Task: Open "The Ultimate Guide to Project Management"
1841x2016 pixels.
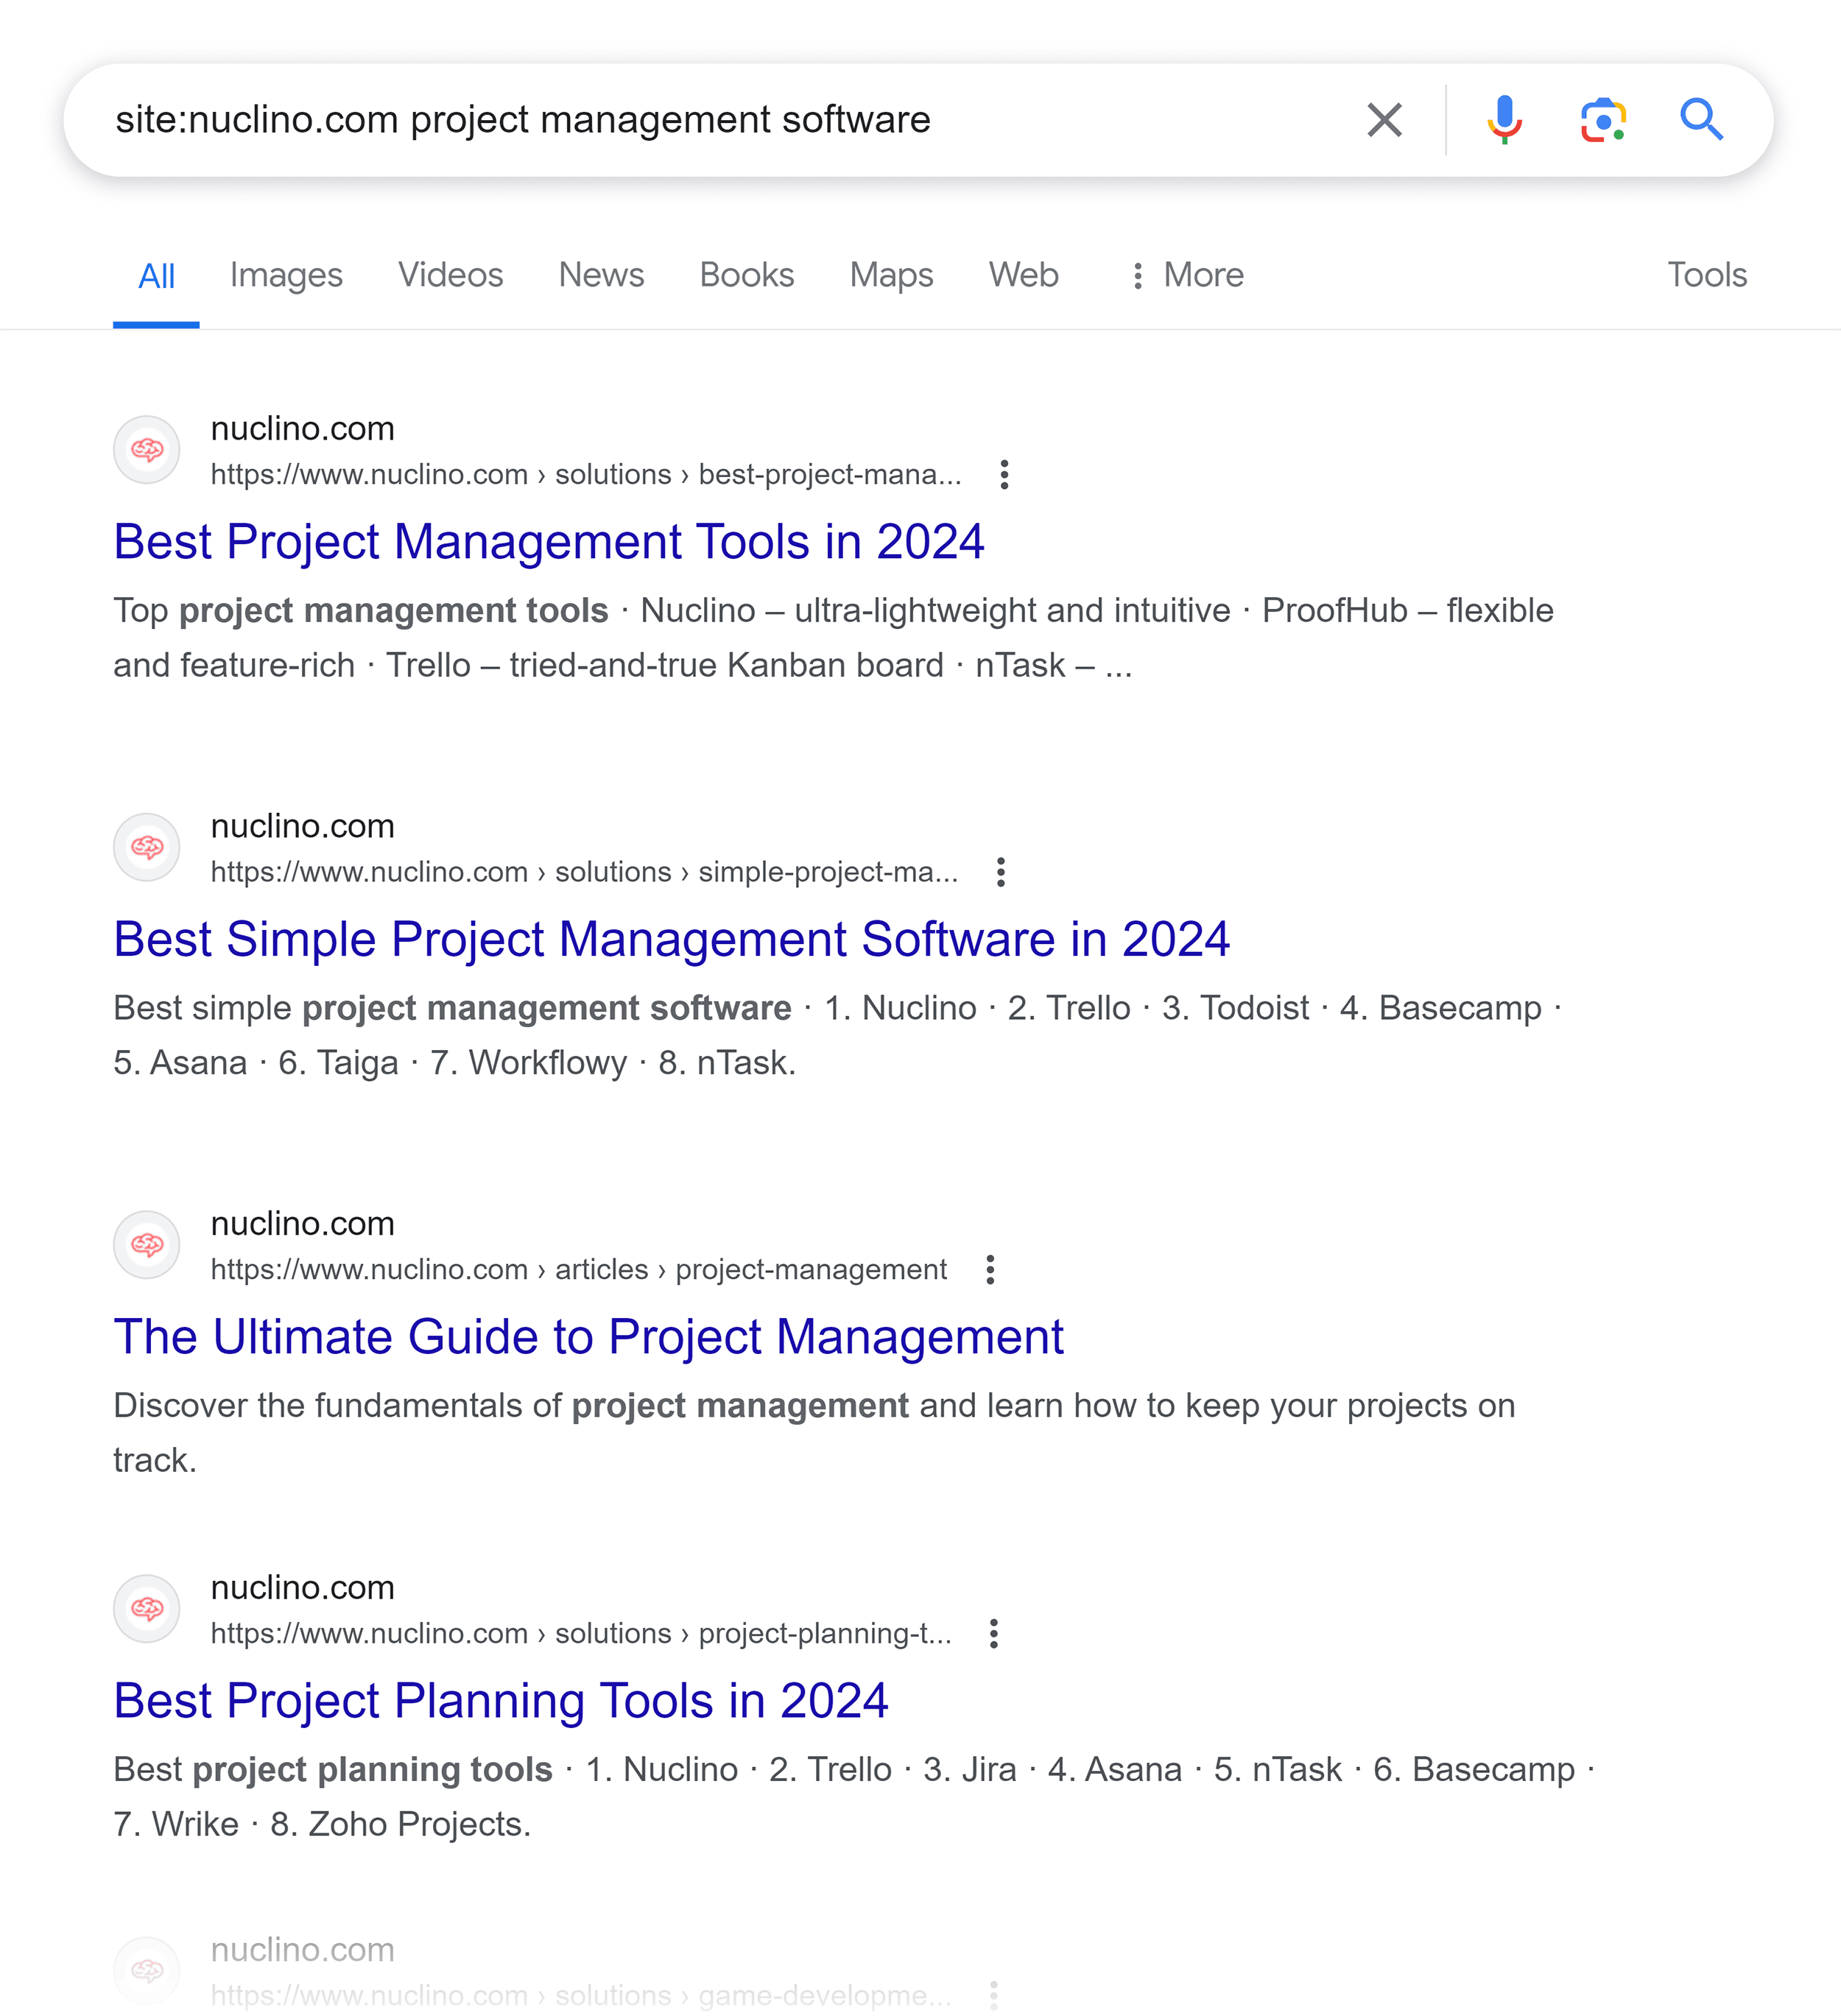Action: (588, 1336)
